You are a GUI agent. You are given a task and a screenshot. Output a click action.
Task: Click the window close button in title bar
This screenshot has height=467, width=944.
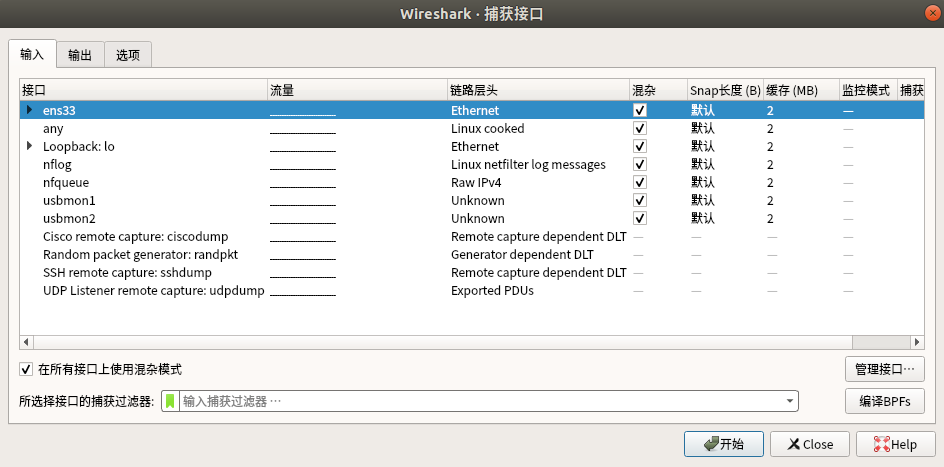(931, 13)
